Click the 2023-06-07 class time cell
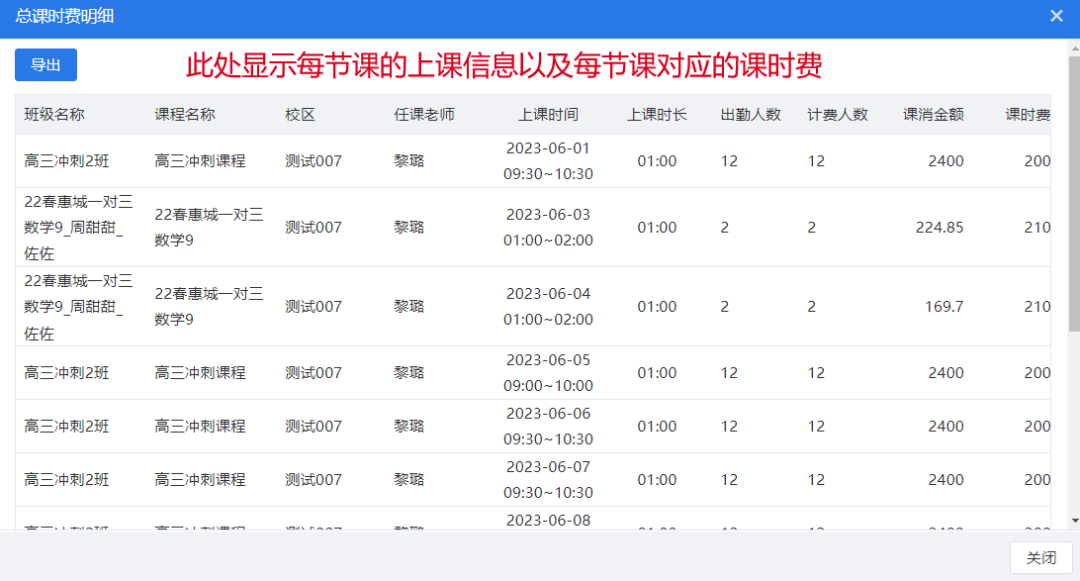This screenshot has width=1080, height=581. click(x=548, y=480)
